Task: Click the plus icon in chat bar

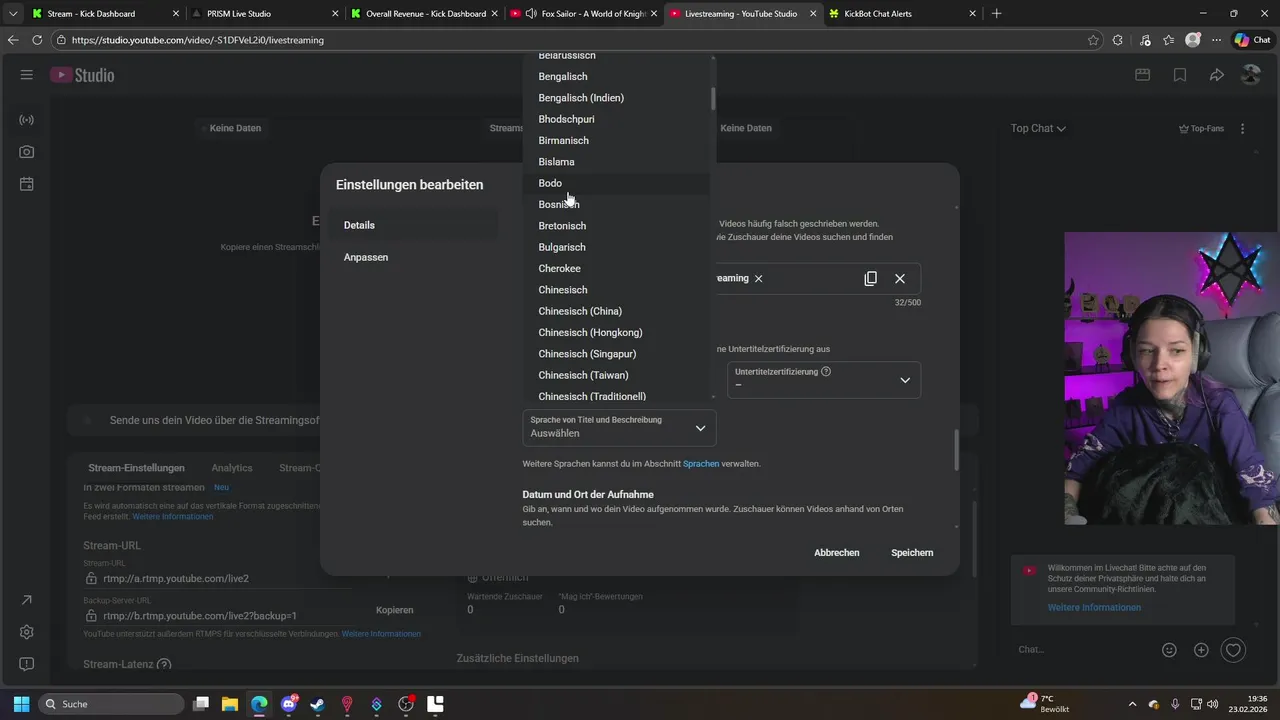Action: (x=1201, y=650)
